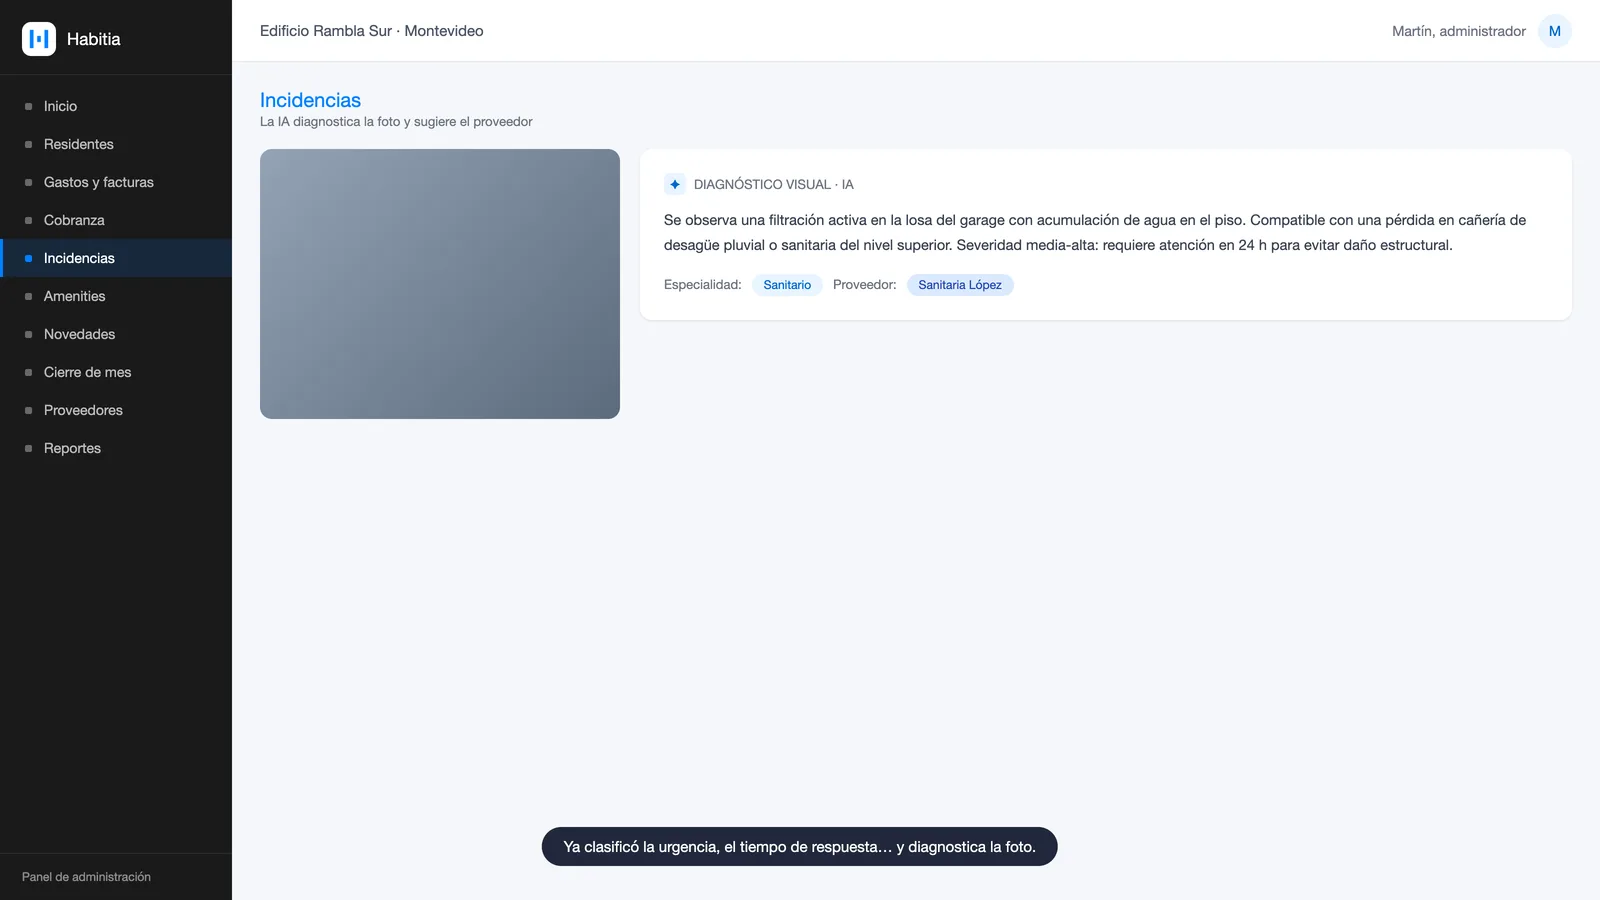The image size is (1600, 900).
Task: Select the Sanitaria López provider chip
Action: pyautogui.click(x=960, y=285)
